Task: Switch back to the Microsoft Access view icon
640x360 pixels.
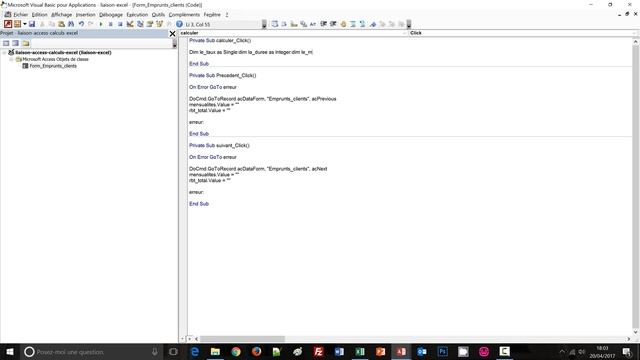Action: [8, 24]
